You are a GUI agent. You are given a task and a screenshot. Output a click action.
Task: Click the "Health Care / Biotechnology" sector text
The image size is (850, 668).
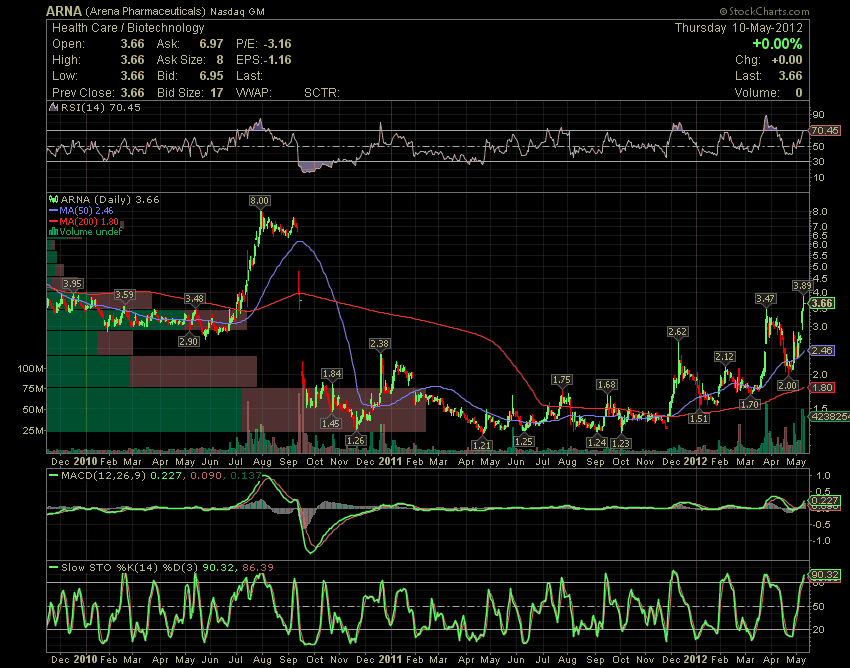click(x=128, y=28)
